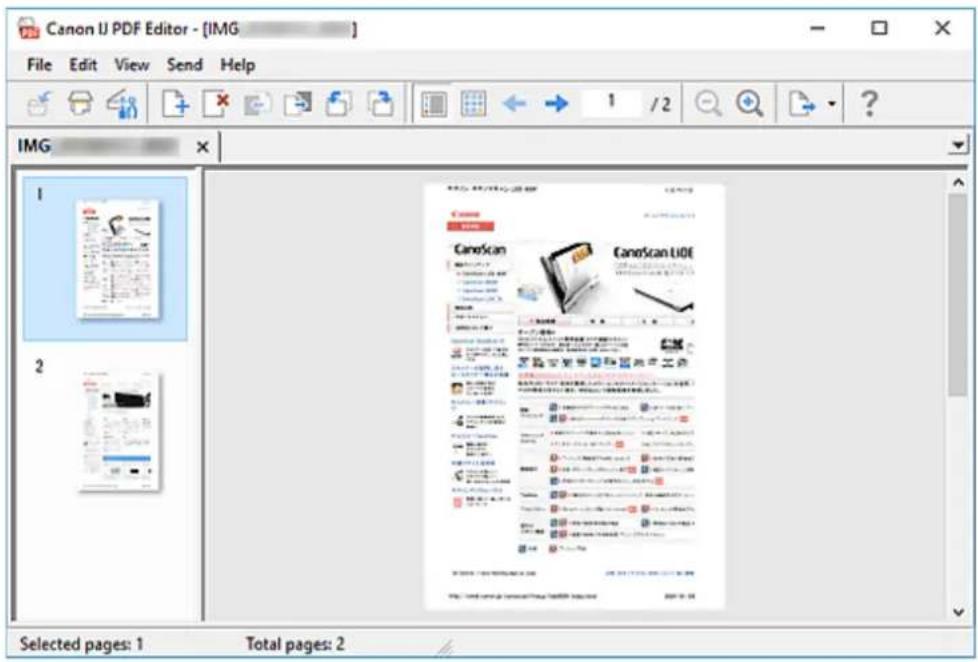The image size is (978, 662).
Task: Rotate page right with the toolbar icon
Action: pos(380,104)
